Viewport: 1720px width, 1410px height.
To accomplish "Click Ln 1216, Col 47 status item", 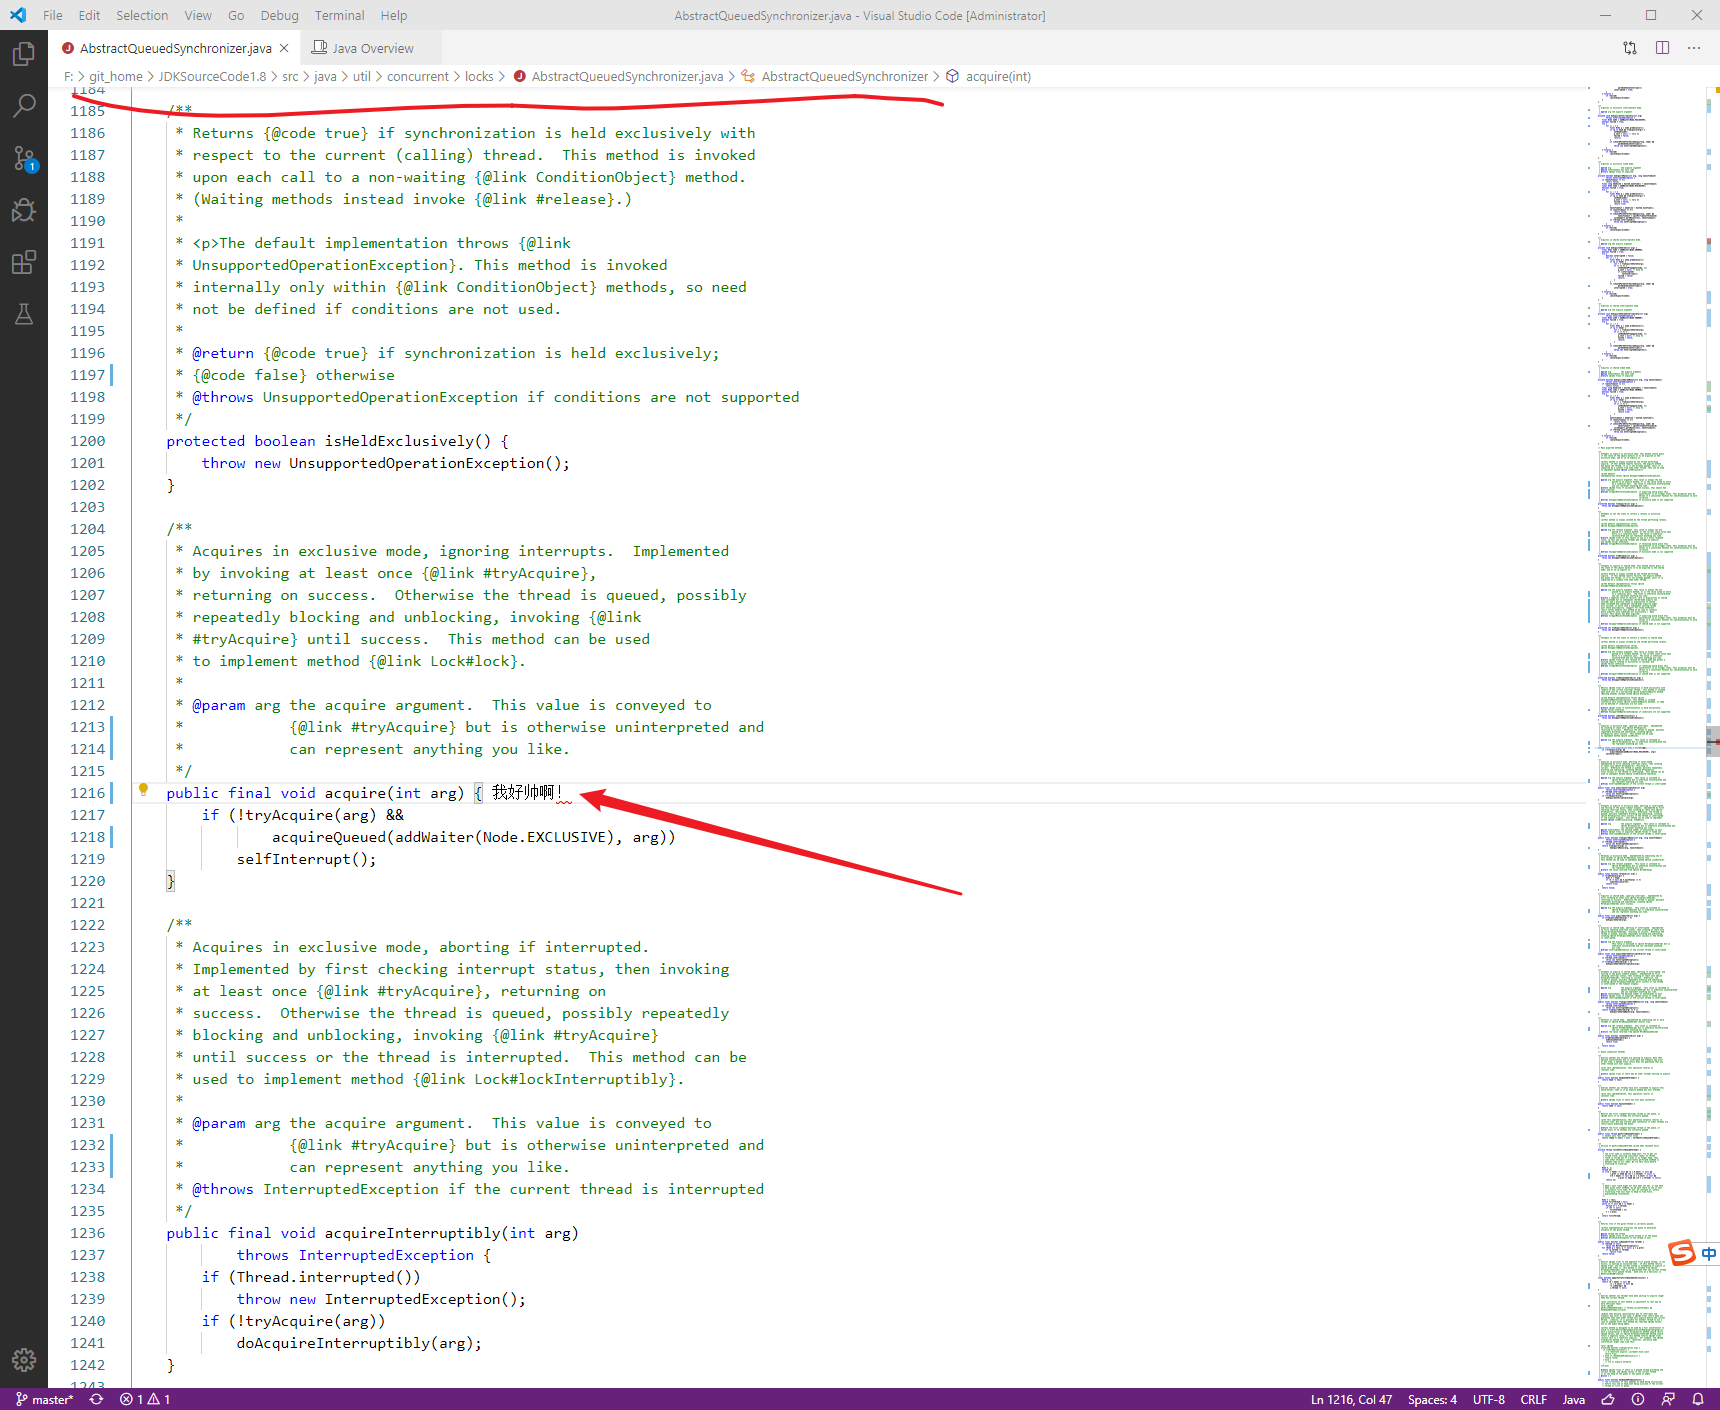I will [x=1352, y=1399].
